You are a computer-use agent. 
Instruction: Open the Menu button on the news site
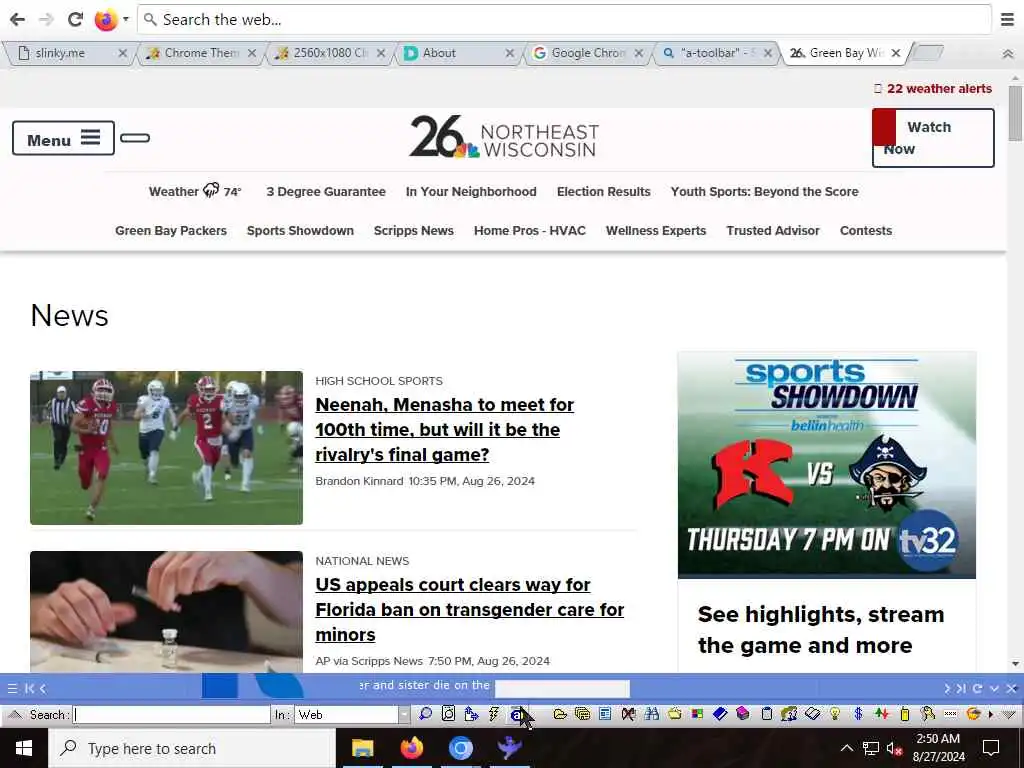[x=63, y=138]
